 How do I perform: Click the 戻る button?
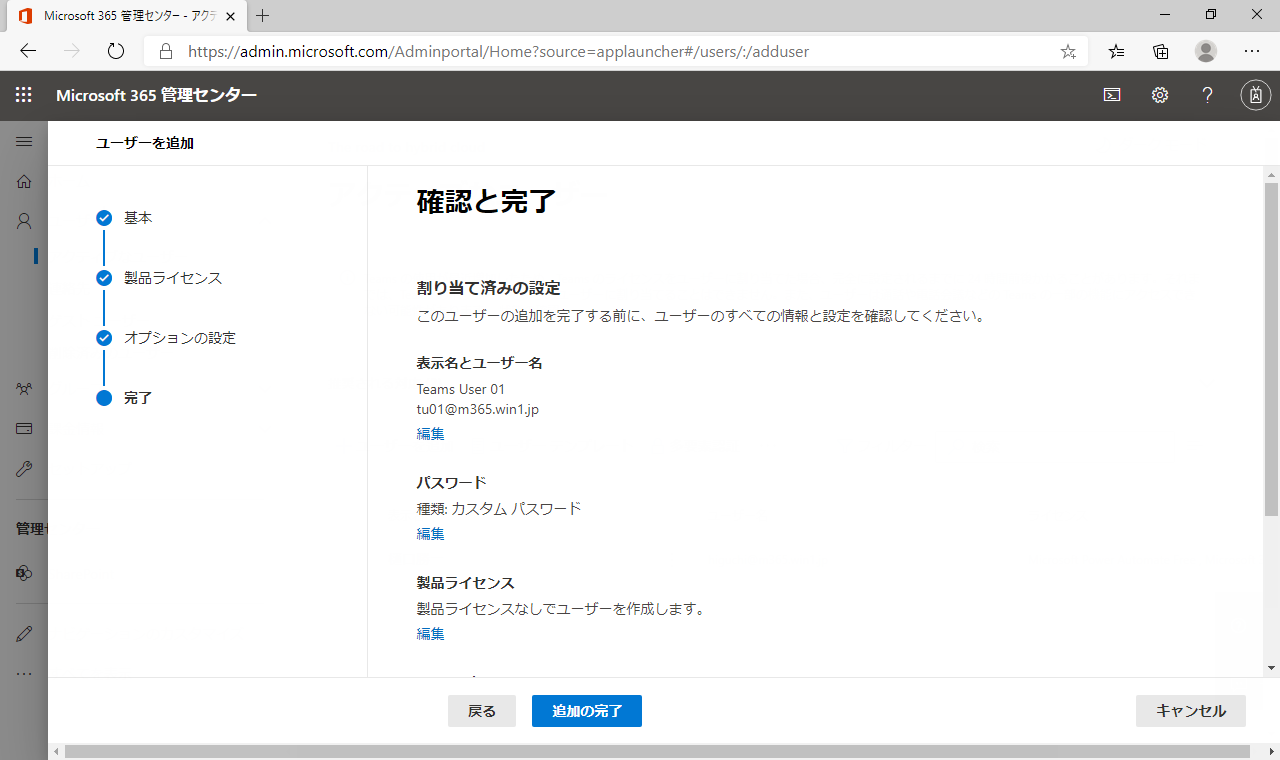(x=482, y=711)
